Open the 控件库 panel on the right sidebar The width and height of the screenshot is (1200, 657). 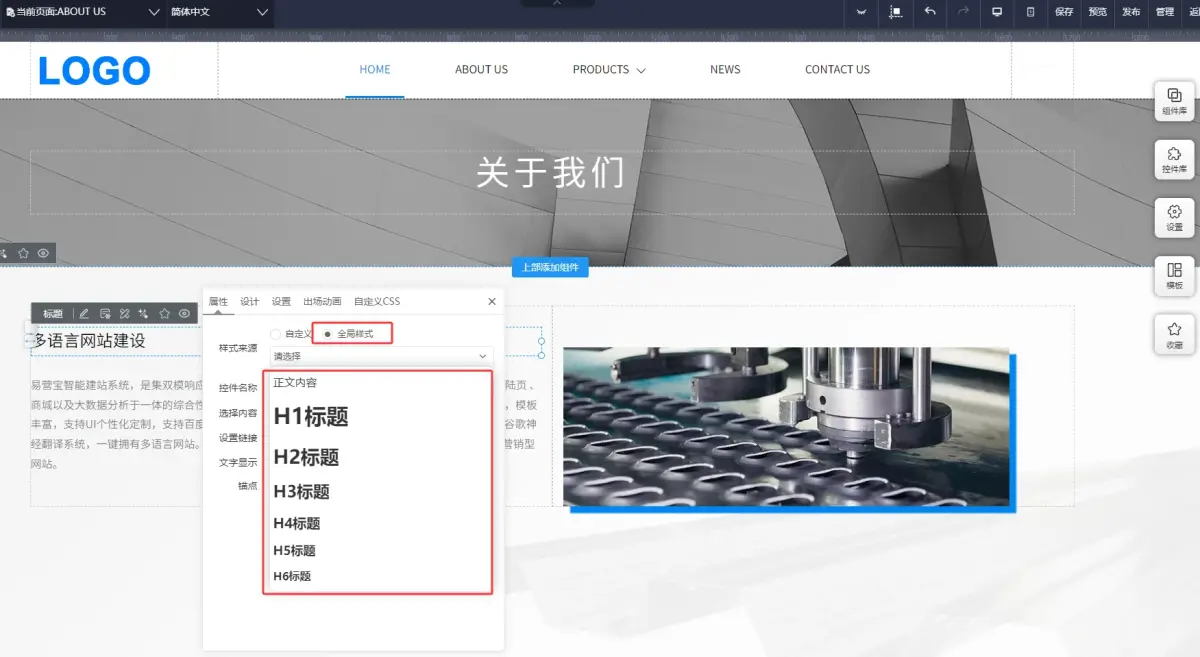pos(1173,160)
